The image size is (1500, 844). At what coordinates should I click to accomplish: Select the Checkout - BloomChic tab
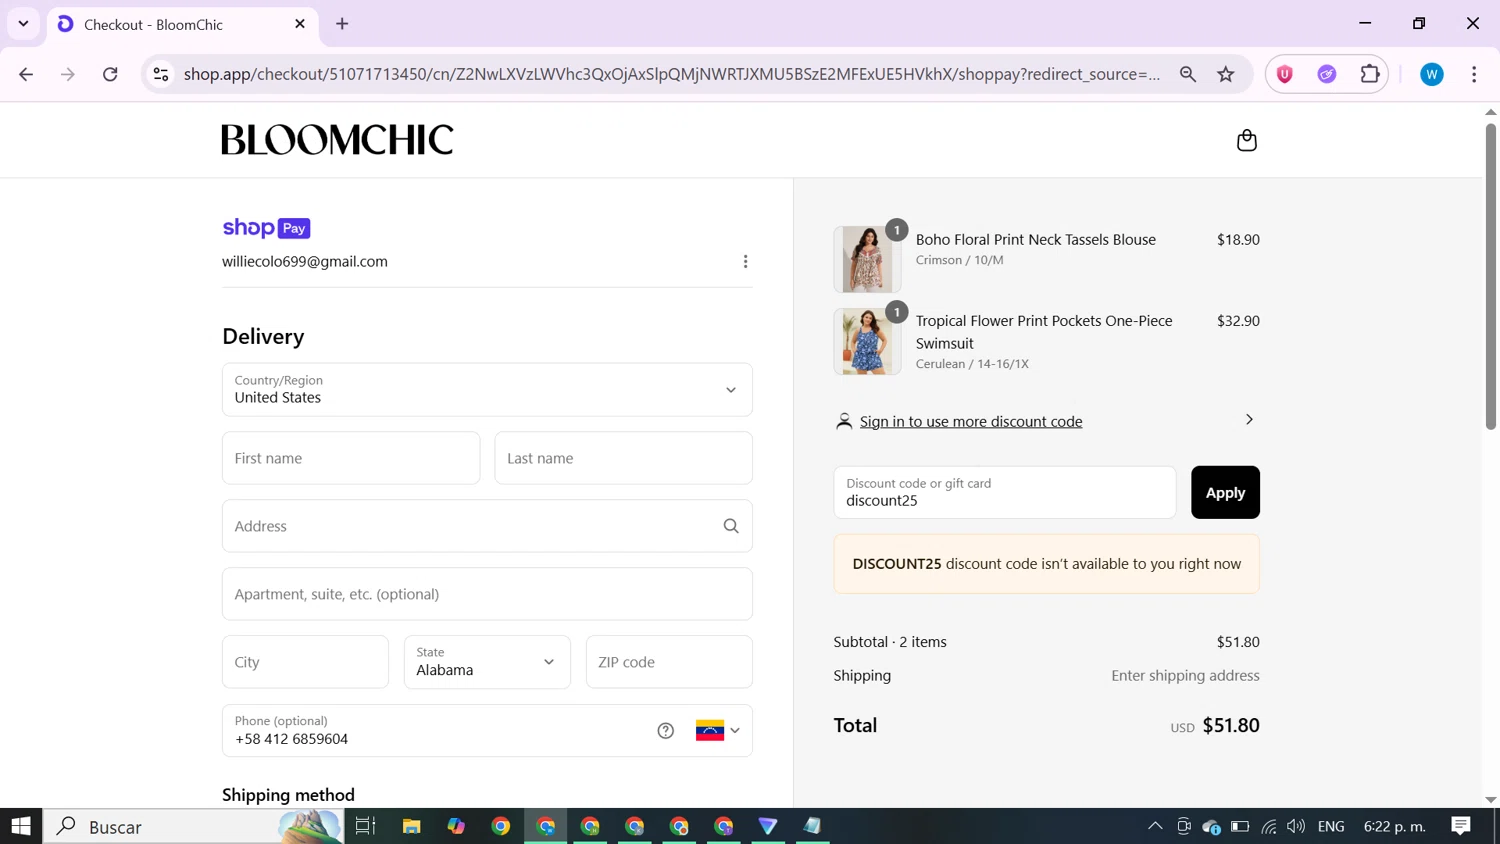183,24
